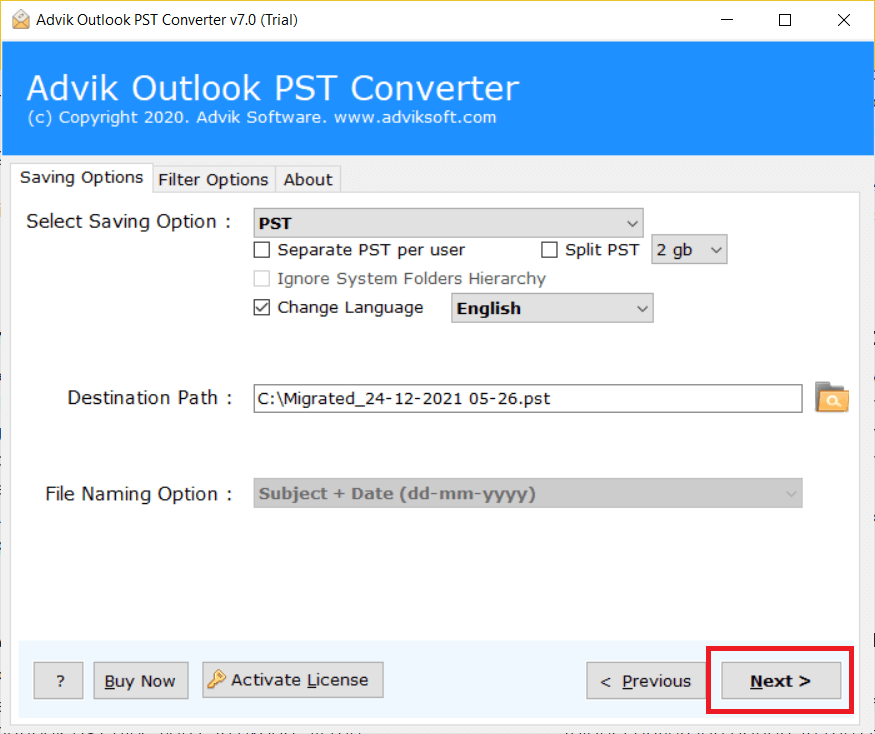The image size is (875, 734).
Task: Click the question mark help button
Action: click(60, 681)
